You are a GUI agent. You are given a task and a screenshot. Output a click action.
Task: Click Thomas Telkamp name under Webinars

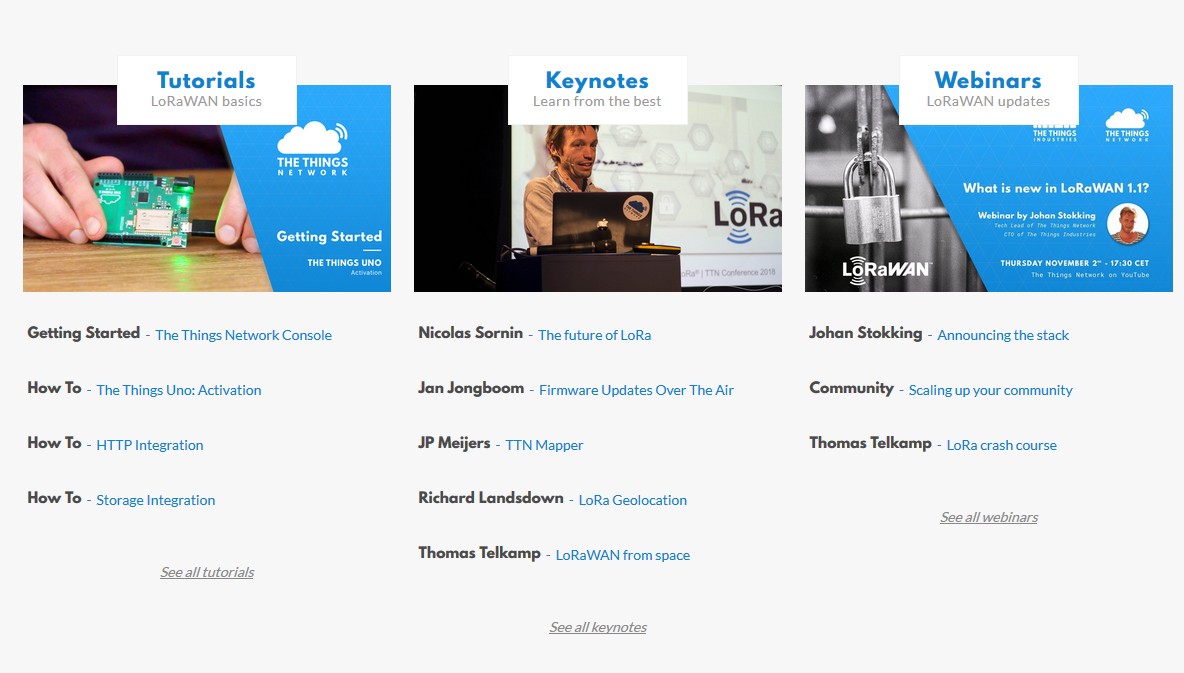871,443
